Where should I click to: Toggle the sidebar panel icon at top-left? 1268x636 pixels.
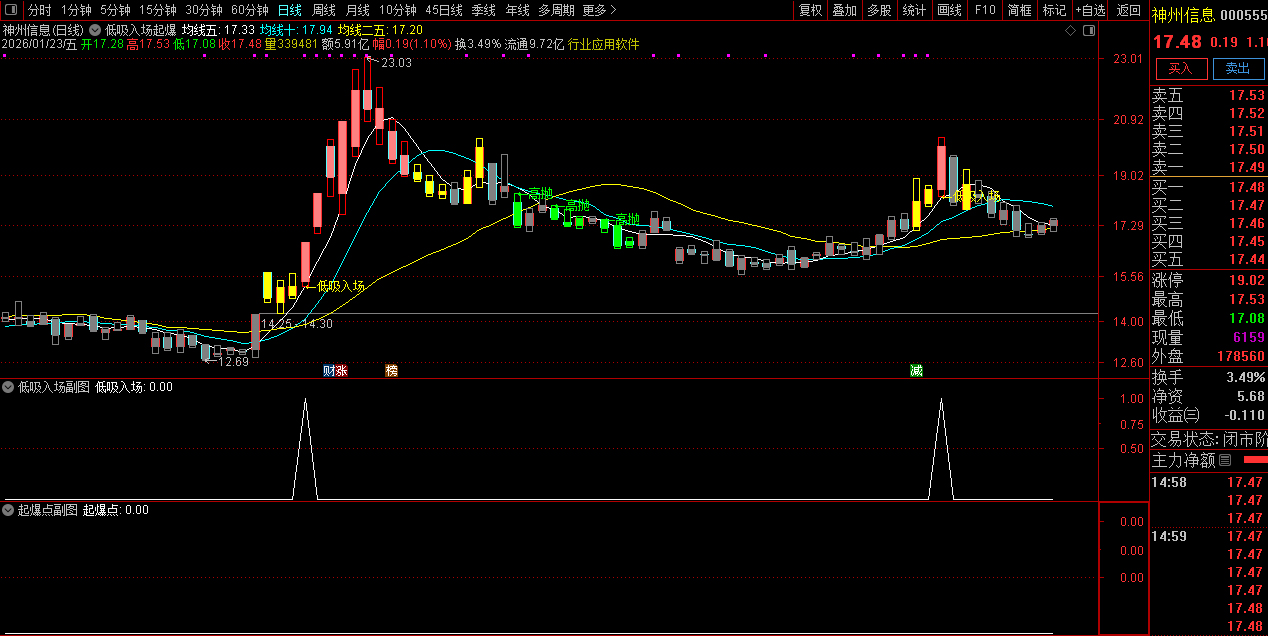[11, 10]
